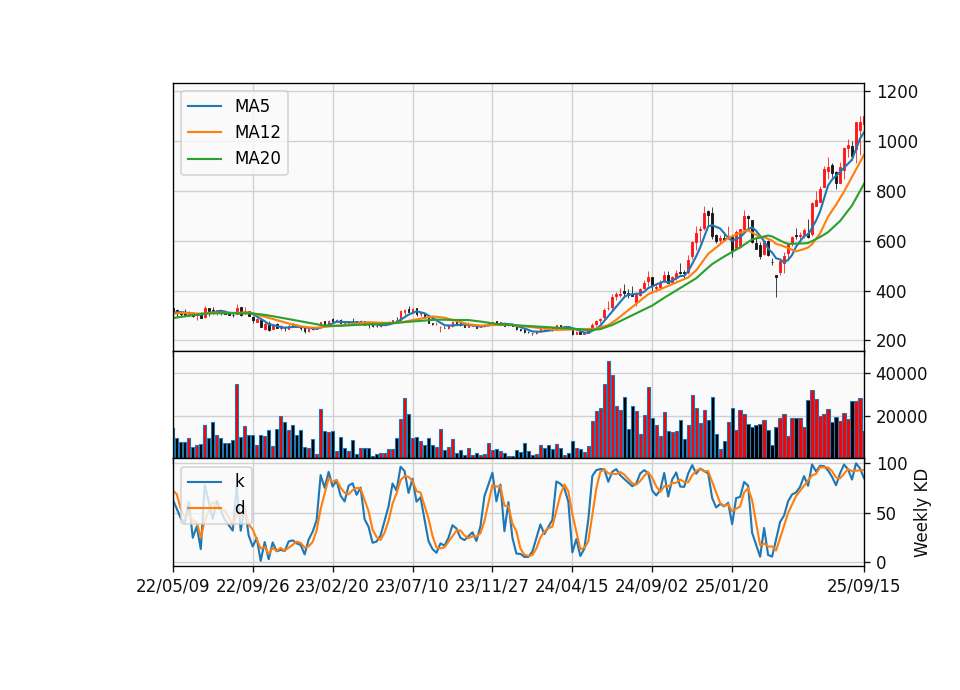The height and width of the screenshot is (690, 960).
Task: Click the 24/04/15 date label
Action: click(x=572, y=587)
